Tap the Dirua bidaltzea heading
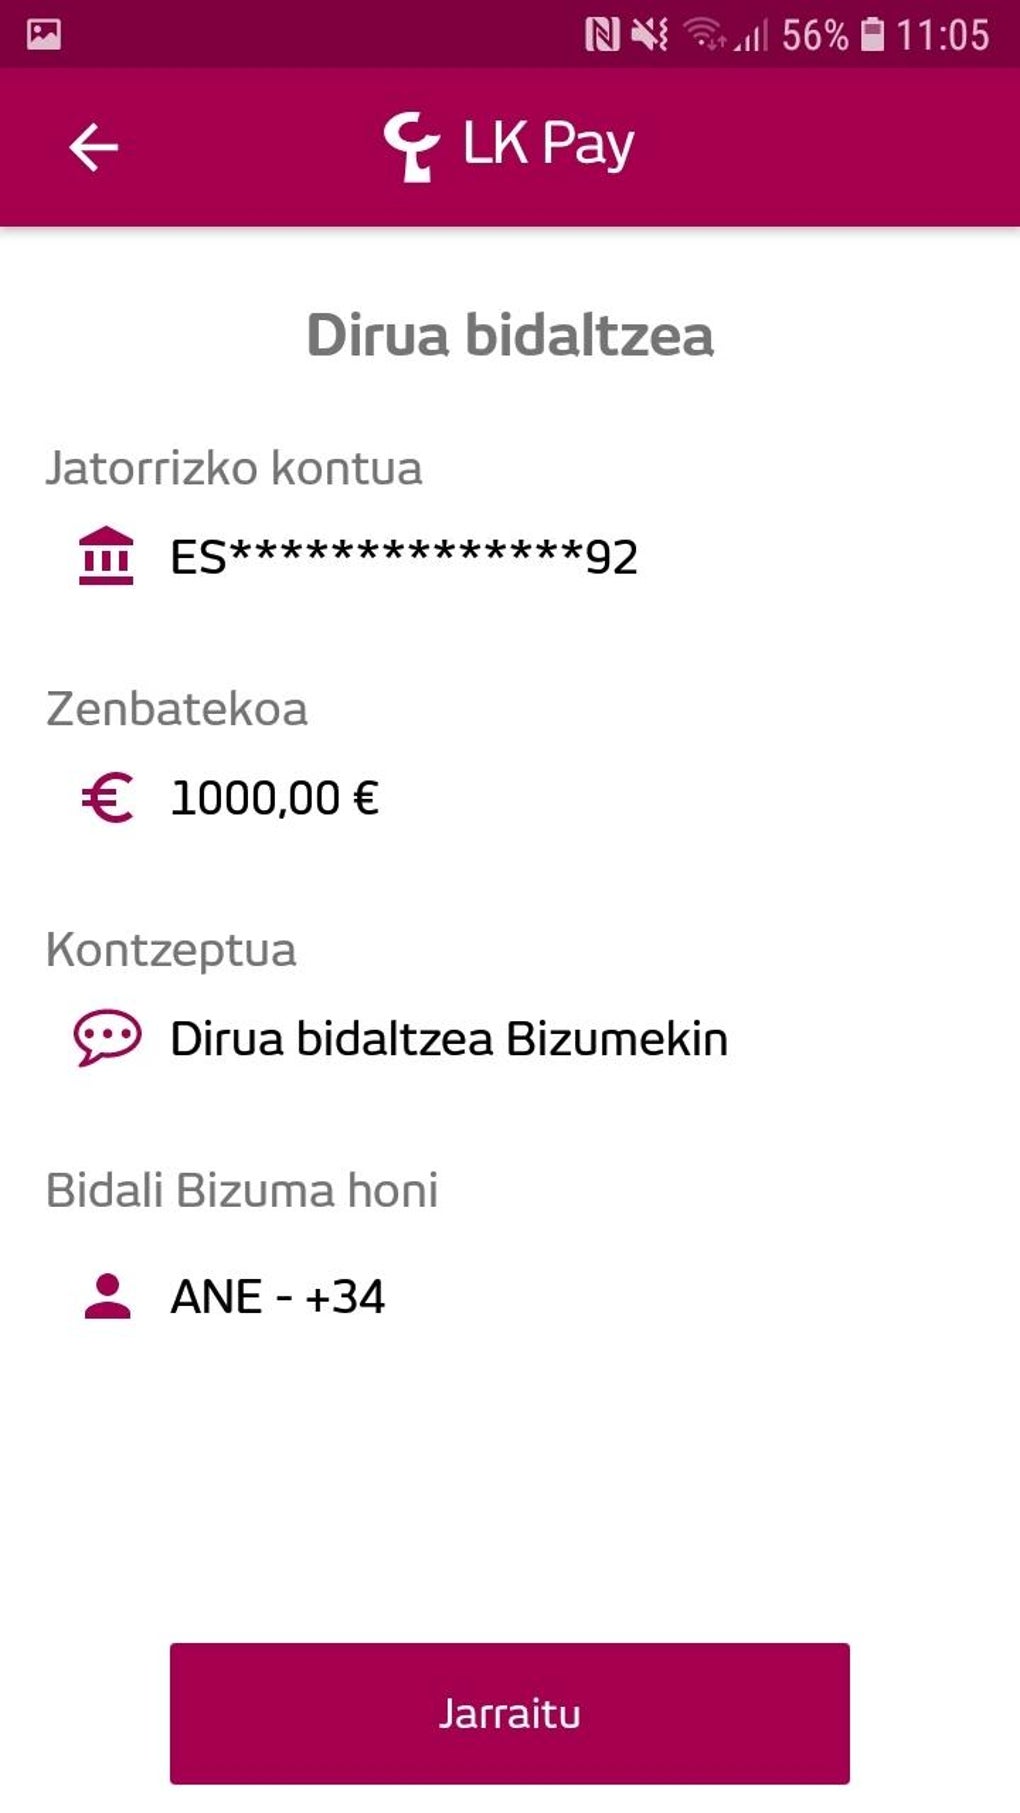 coord(510,334)
